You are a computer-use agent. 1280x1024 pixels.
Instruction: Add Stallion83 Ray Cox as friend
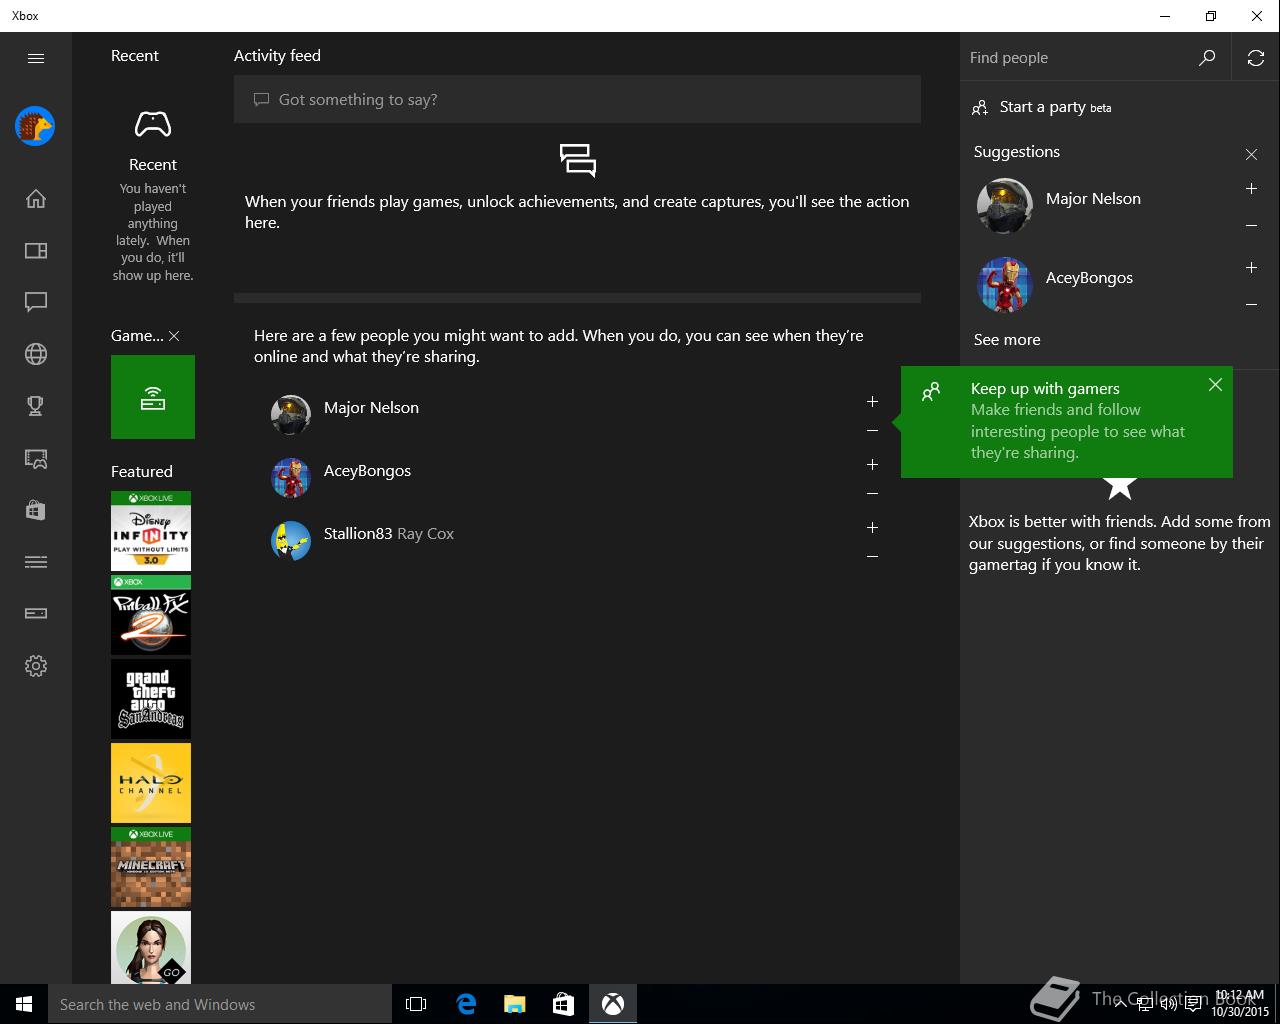(872, 528)
